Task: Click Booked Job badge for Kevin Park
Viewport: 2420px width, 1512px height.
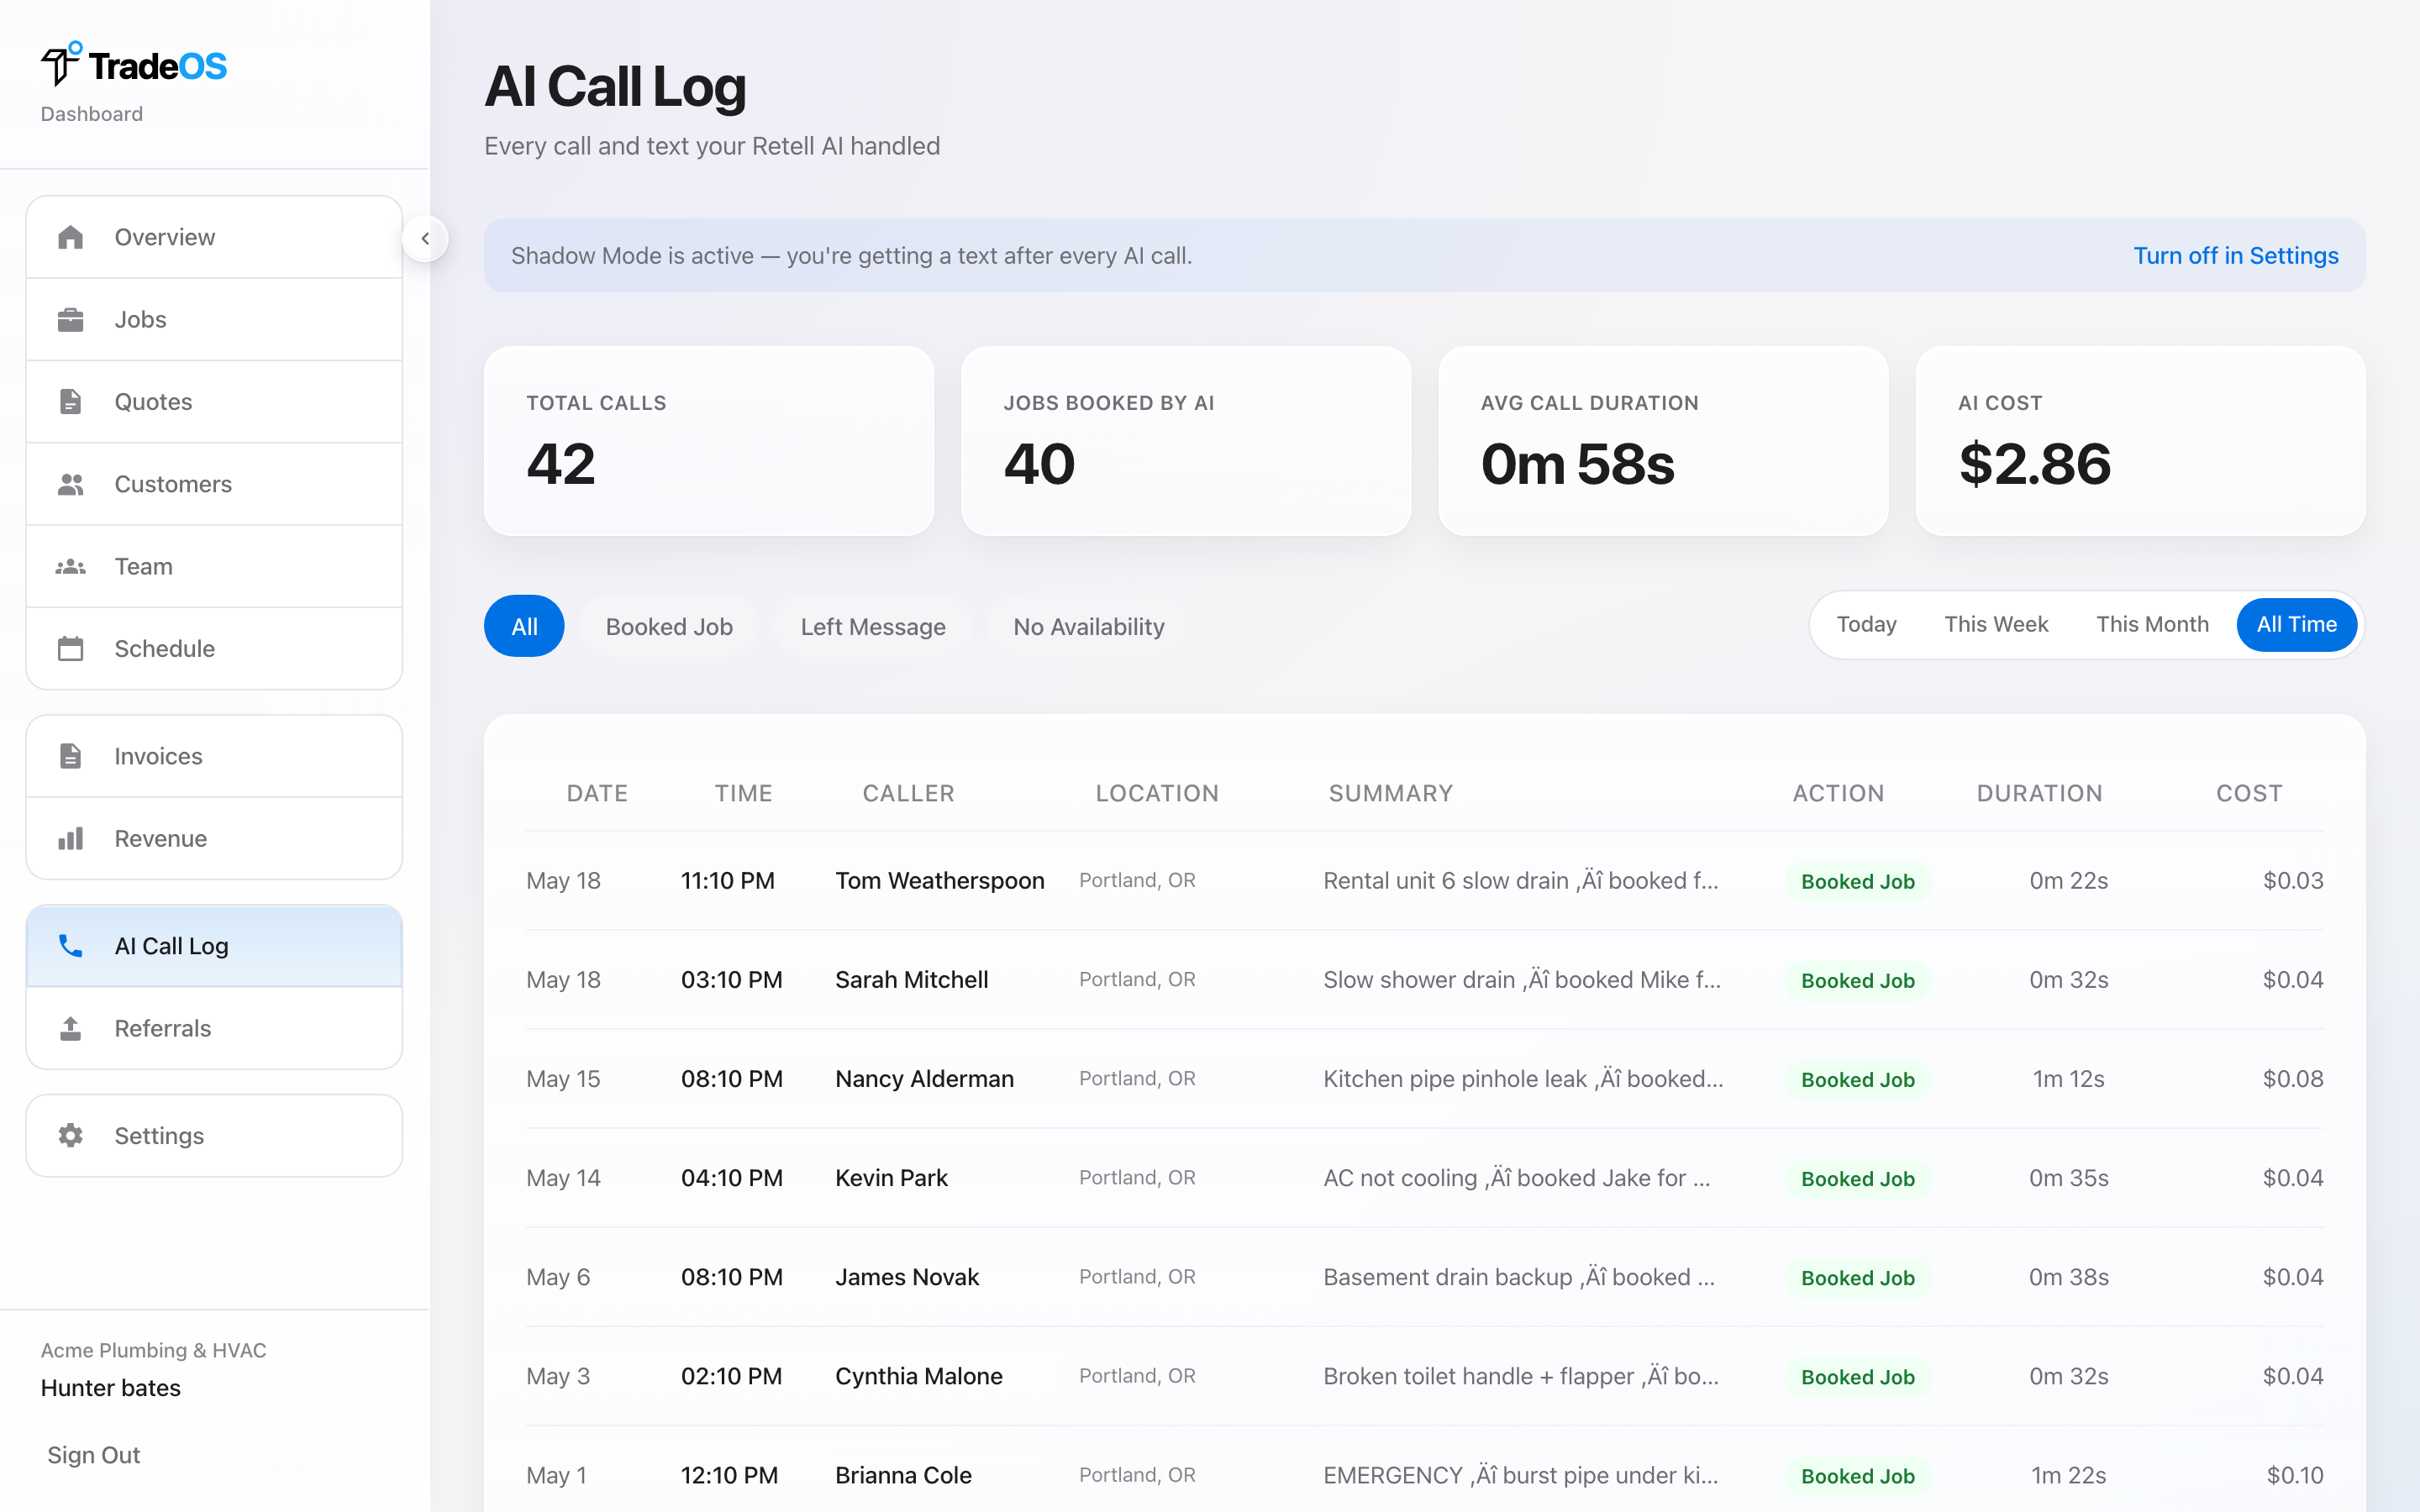Action: click(1857, 1179)
